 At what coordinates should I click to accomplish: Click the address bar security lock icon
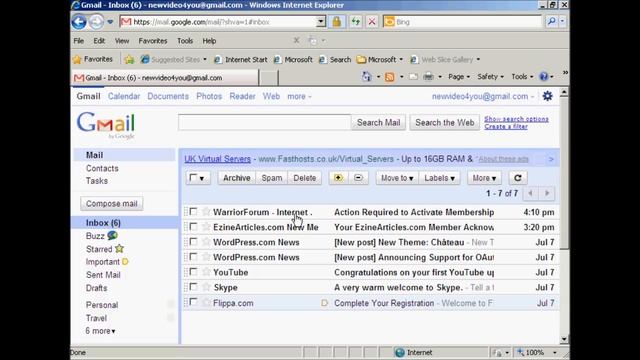point(337,22)
